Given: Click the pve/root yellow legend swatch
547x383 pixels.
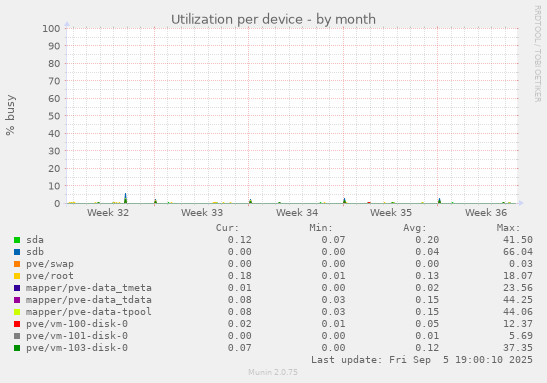Looking at the screenshot, I should click(17, 276).
